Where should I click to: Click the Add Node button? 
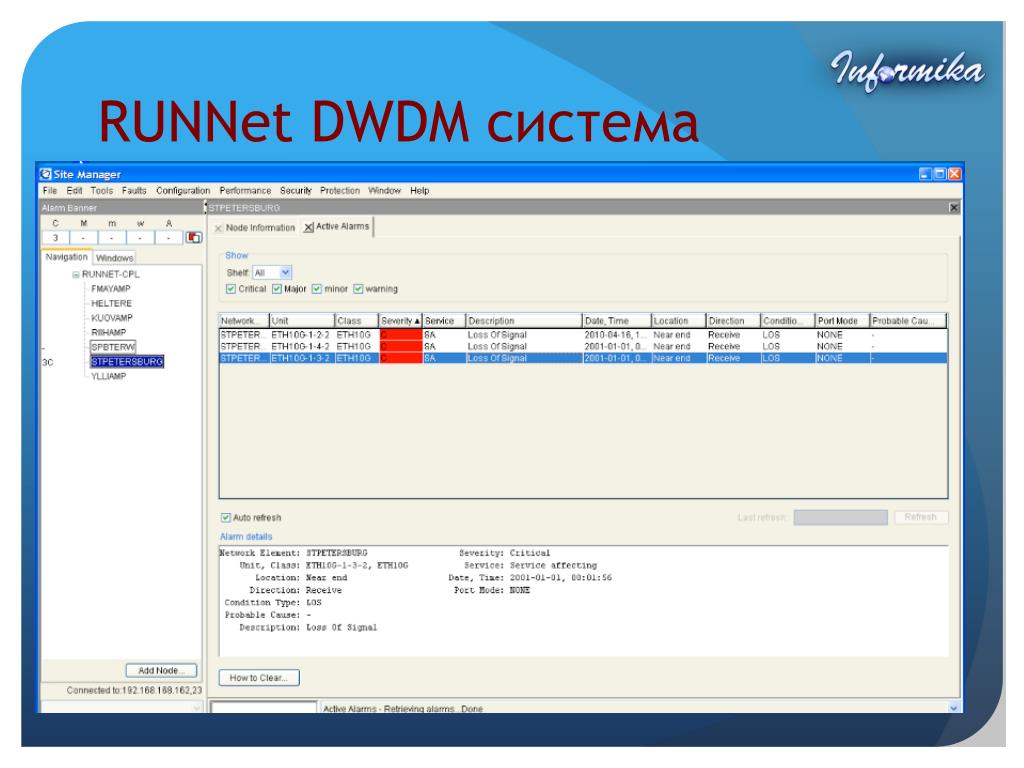[161, 671]
